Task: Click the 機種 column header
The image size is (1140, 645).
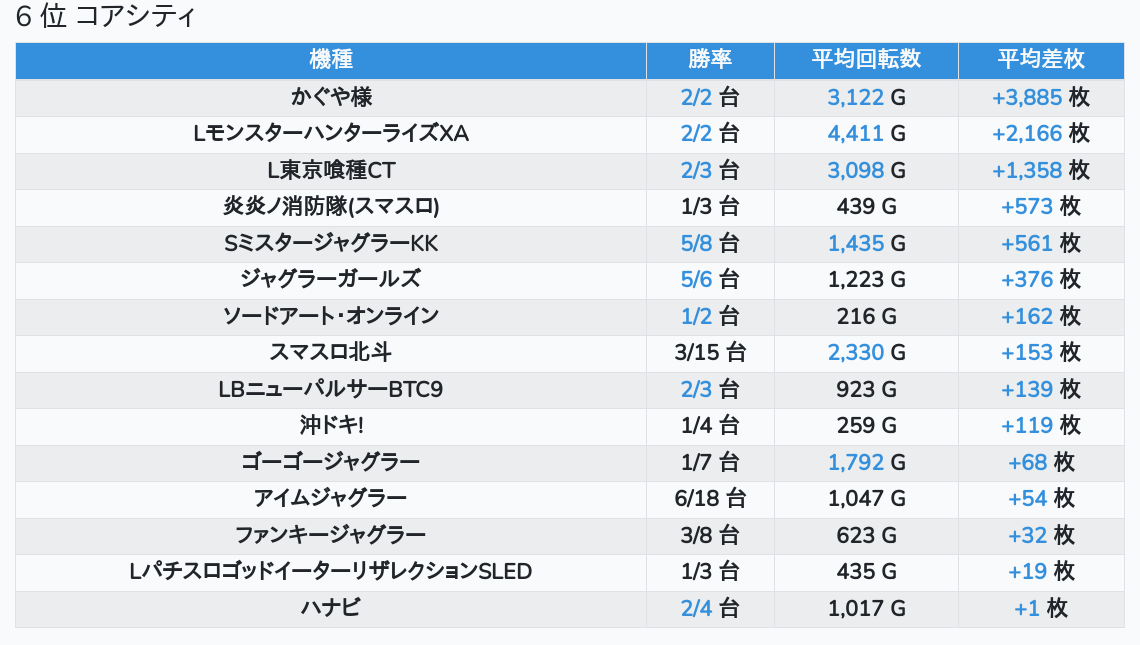Action: [x=331, y=59]
